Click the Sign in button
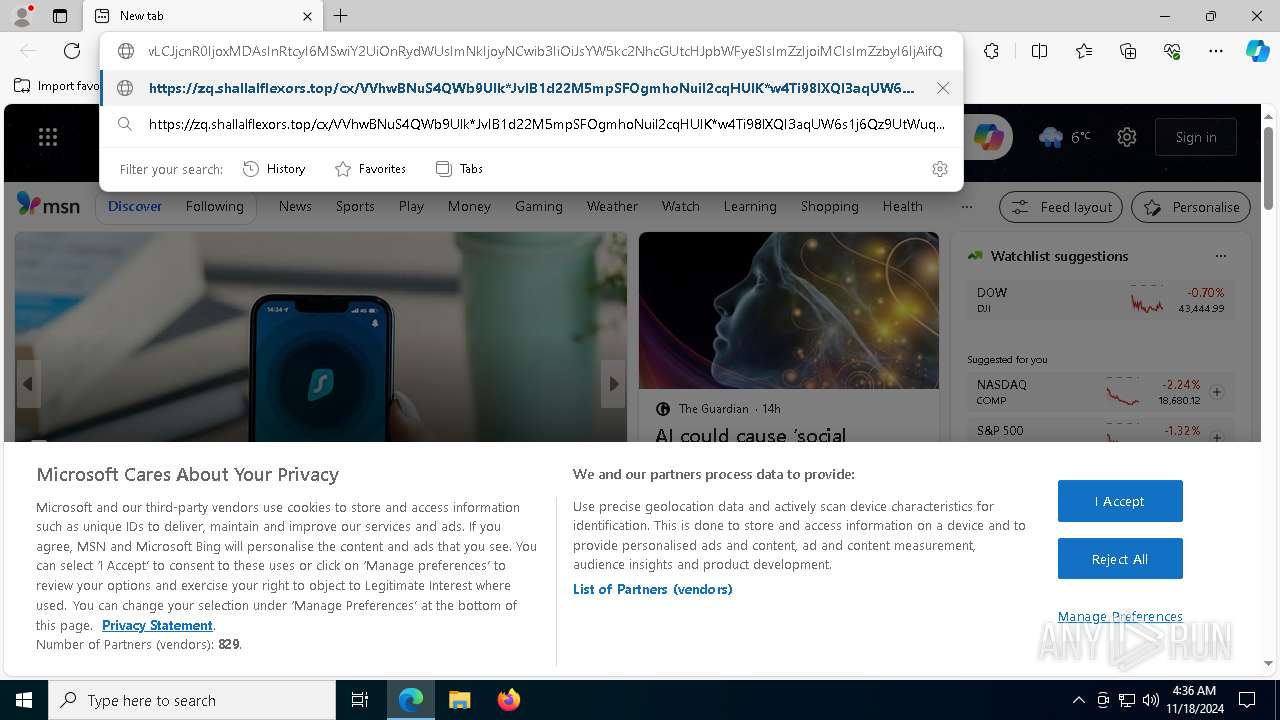 (1196, 137)
